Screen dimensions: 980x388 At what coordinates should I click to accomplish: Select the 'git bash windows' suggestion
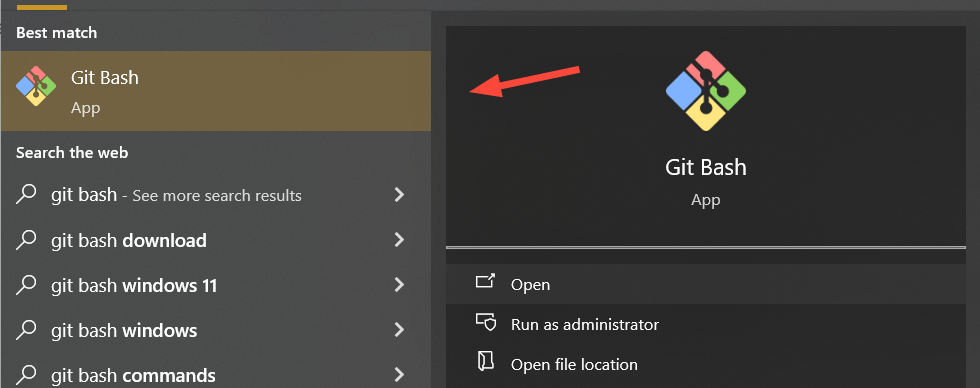click(x=216, y=331)
